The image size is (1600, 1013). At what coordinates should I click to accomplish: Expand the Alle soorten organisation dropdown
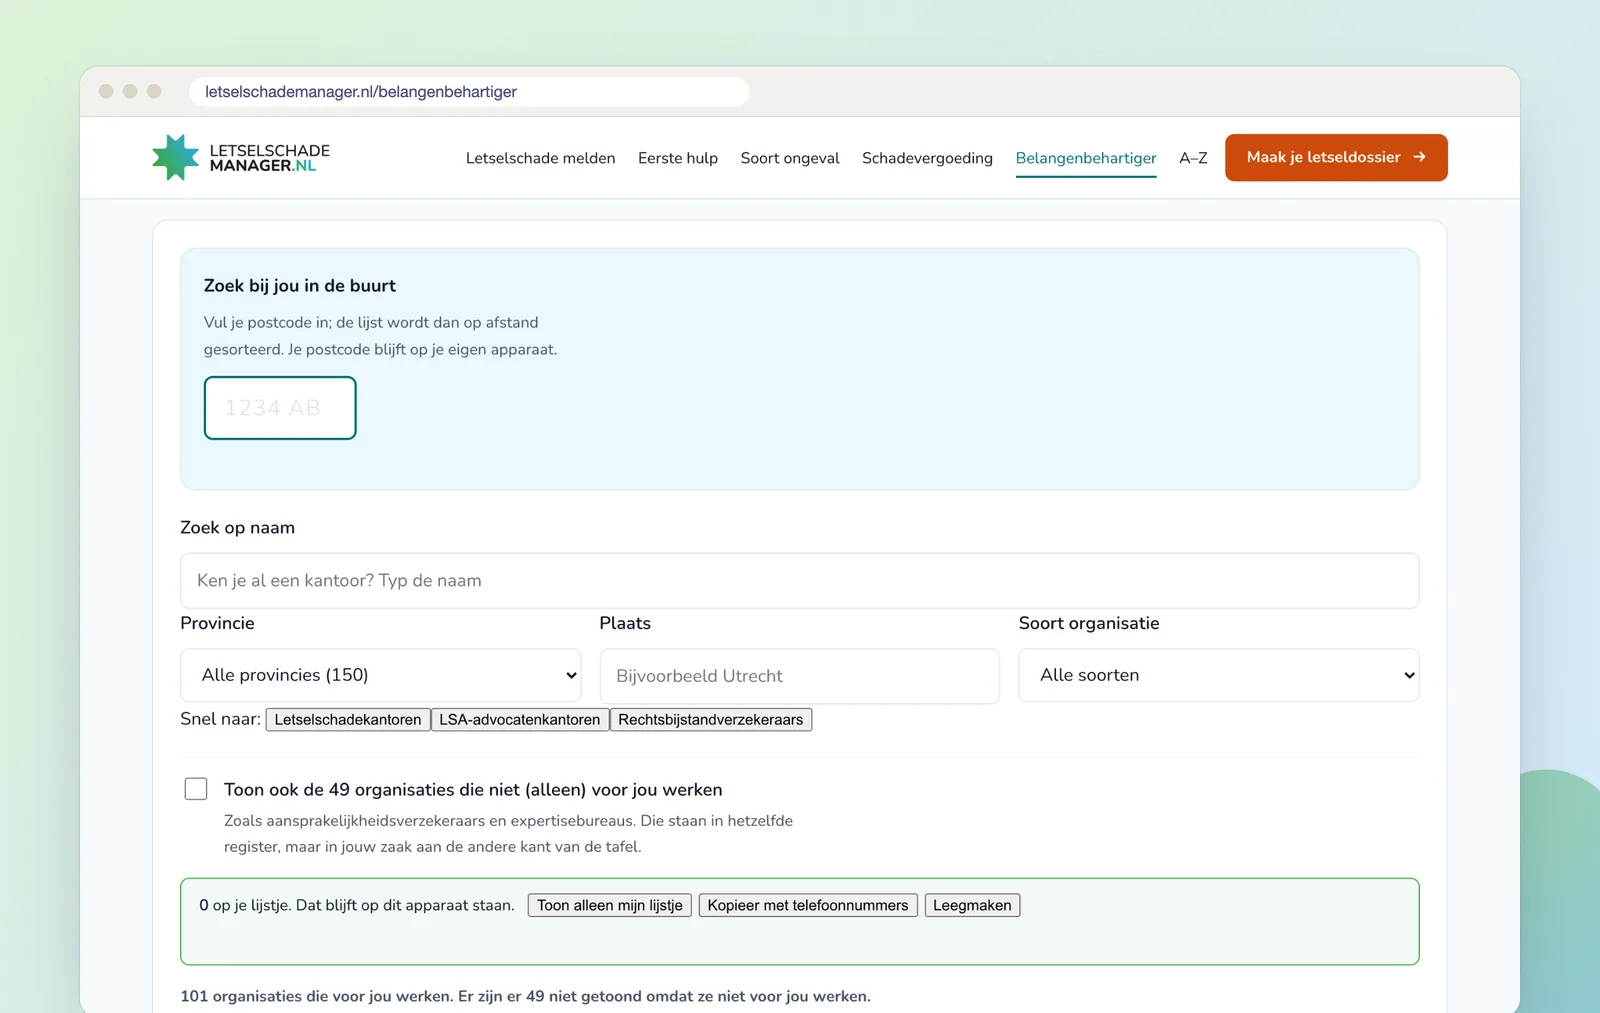1218,675
